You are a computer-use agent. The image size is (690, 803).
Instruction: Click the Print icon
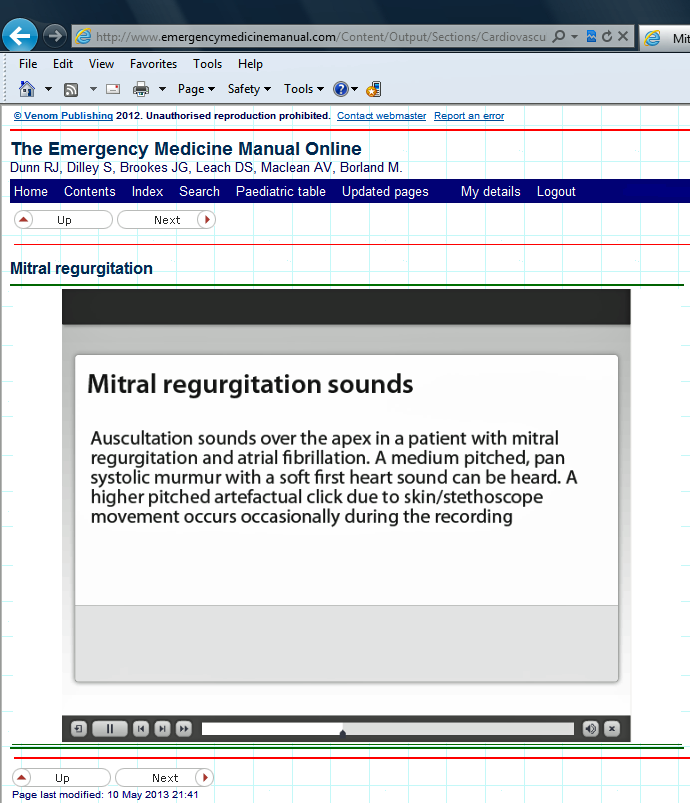(140, 89)
